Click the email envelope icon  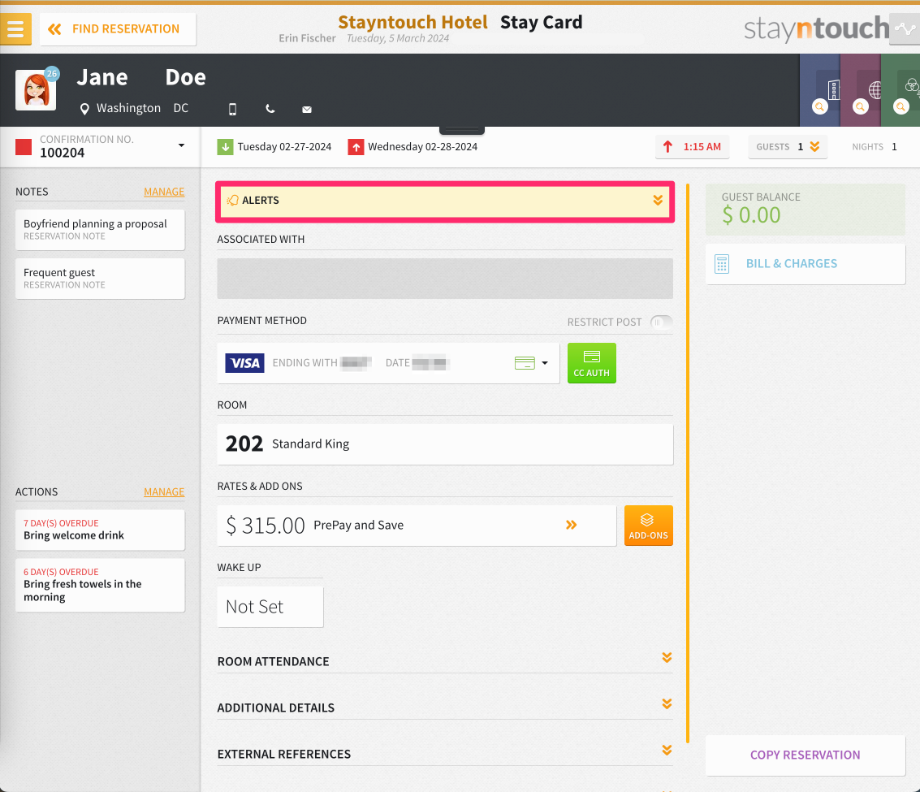307,110
